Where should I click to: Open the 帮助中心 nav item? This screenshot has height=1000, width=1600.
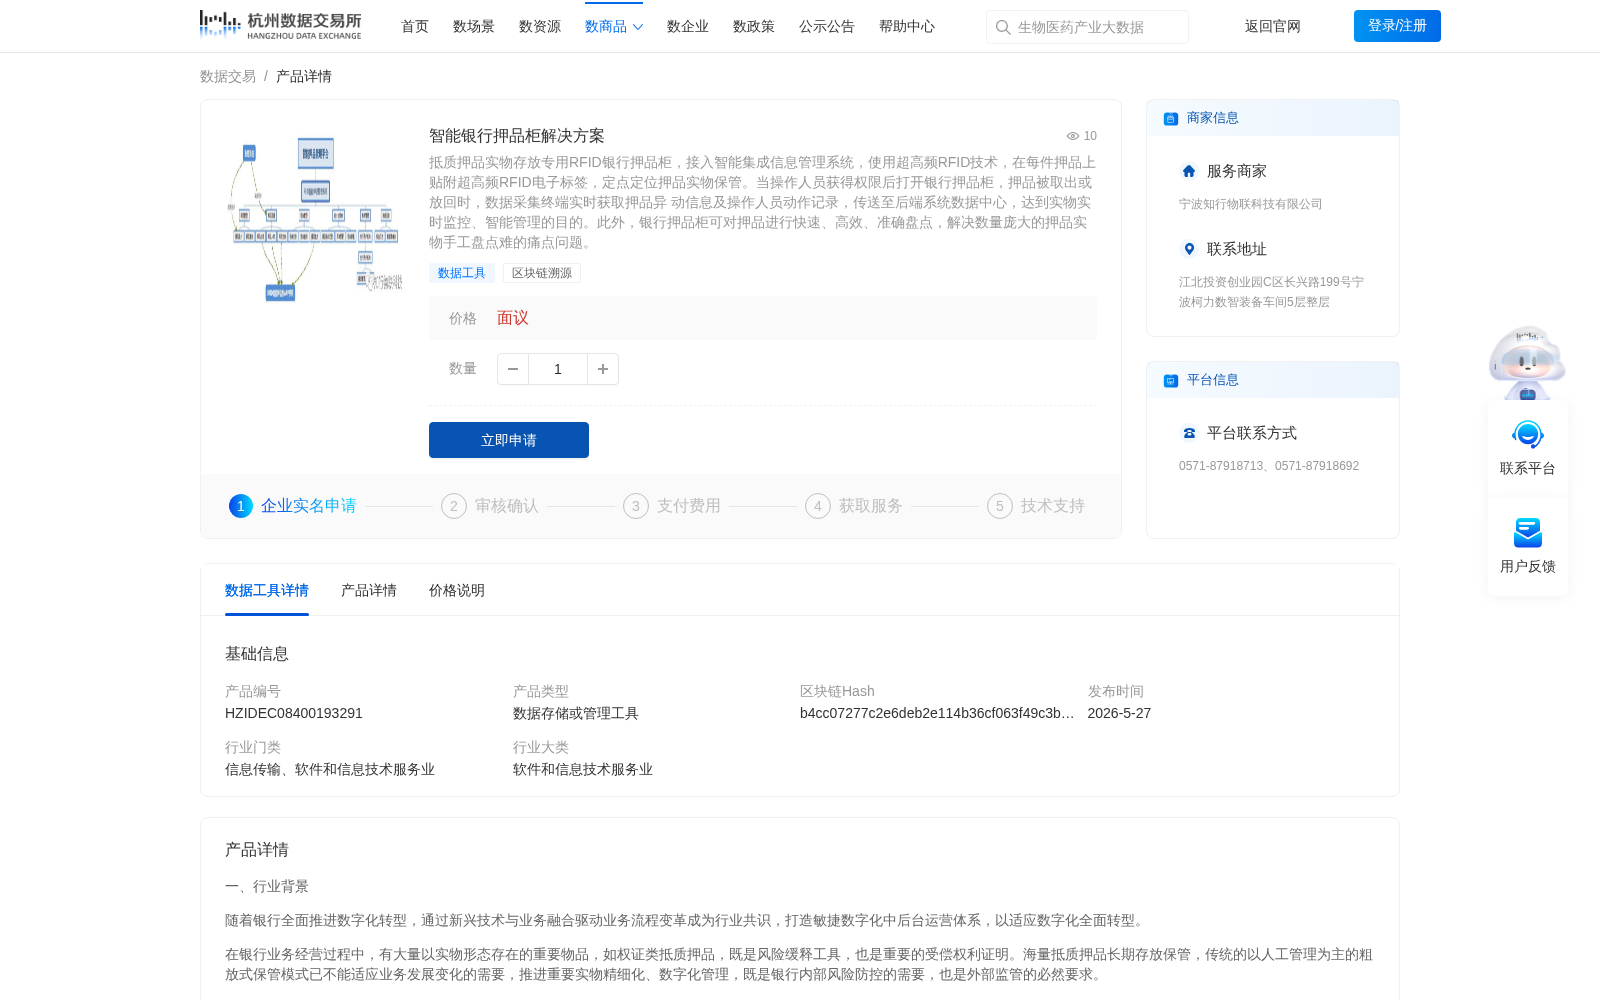click(907, 26)
